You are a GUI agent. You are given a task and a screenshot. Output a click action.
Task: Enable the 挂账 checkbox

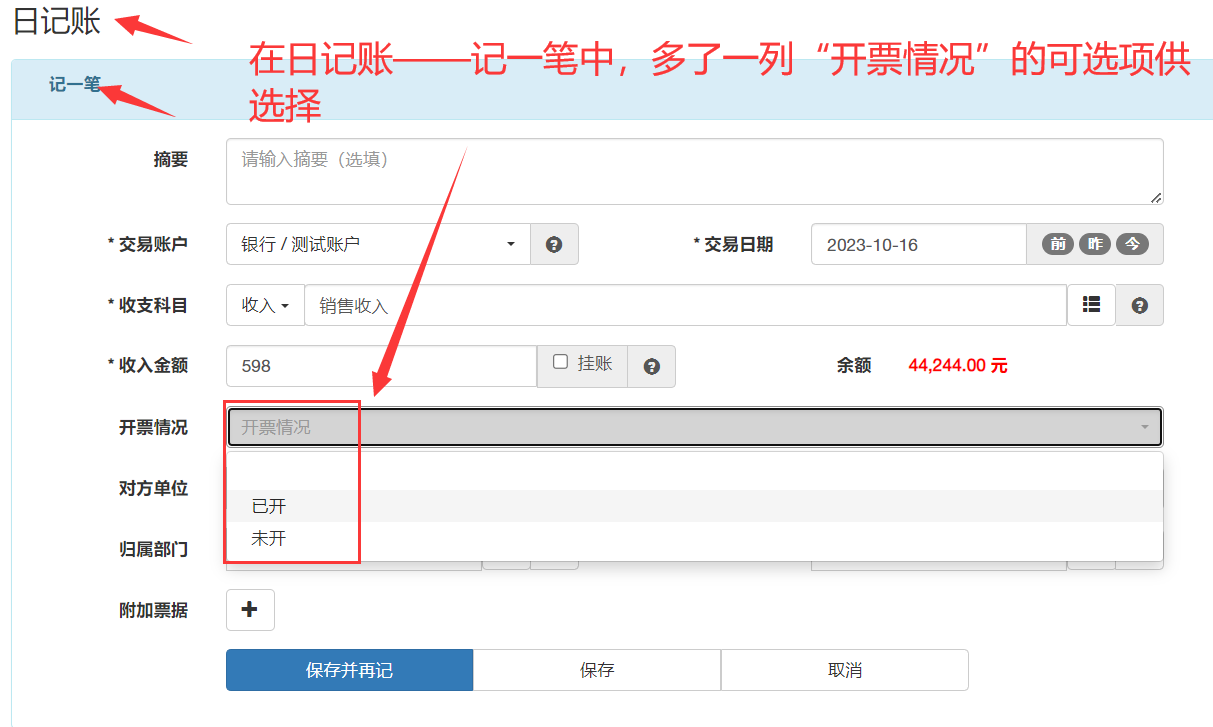pos(561,362)
